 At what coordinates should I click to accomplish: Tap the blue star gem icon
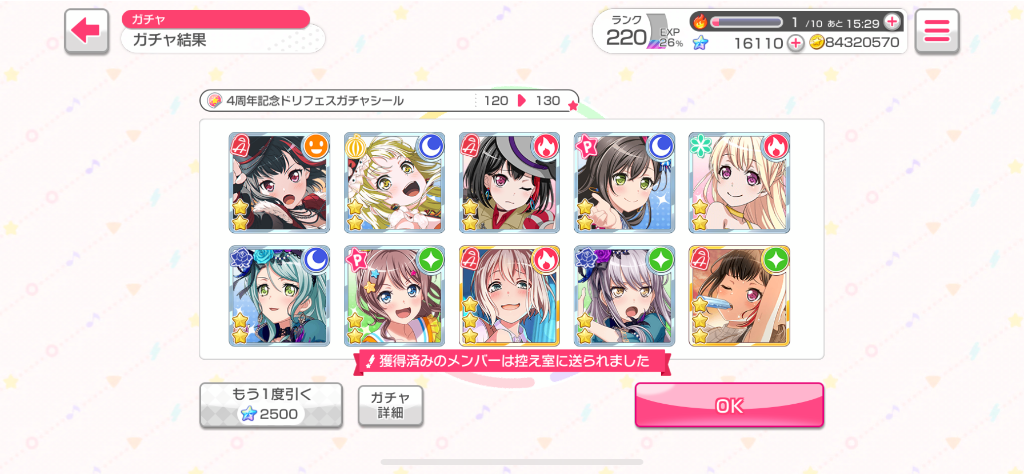(x=700, y=43)
